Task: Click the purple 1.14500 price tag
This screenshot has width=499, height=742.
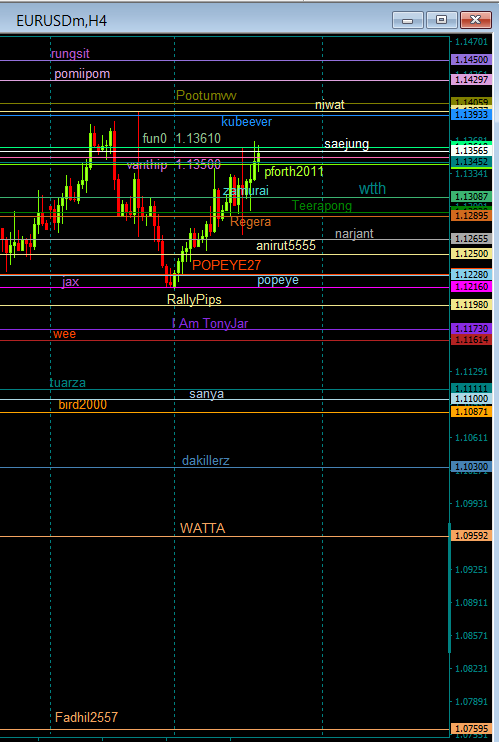Action: click(472, 60)
